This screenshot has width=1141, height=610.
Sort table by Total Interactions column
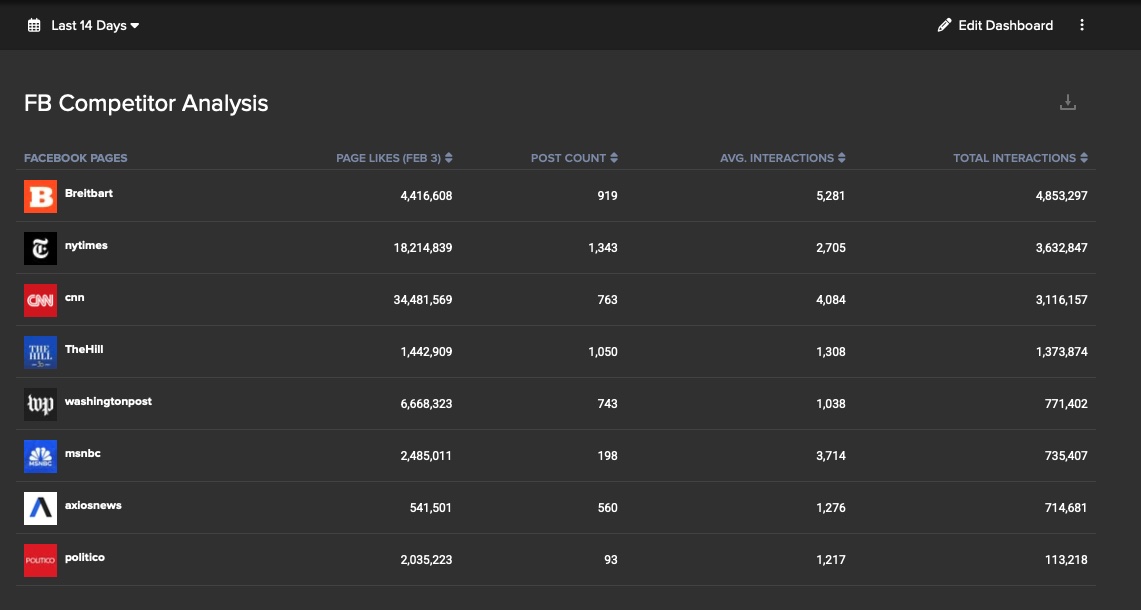(x=1021, y=158)
